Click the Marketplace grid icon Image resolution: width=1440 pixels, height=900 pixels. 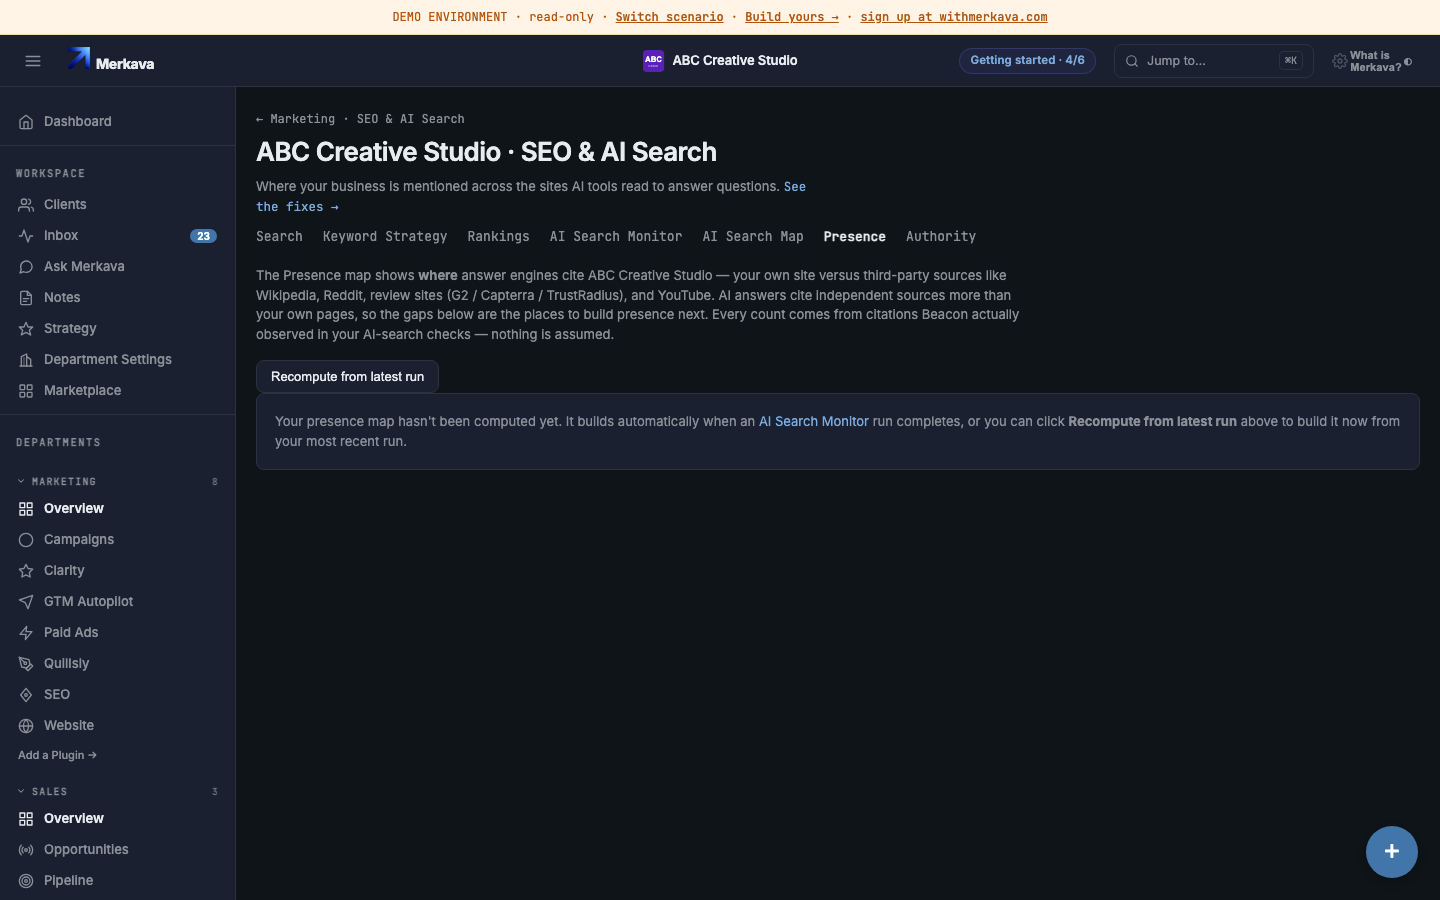26,391
